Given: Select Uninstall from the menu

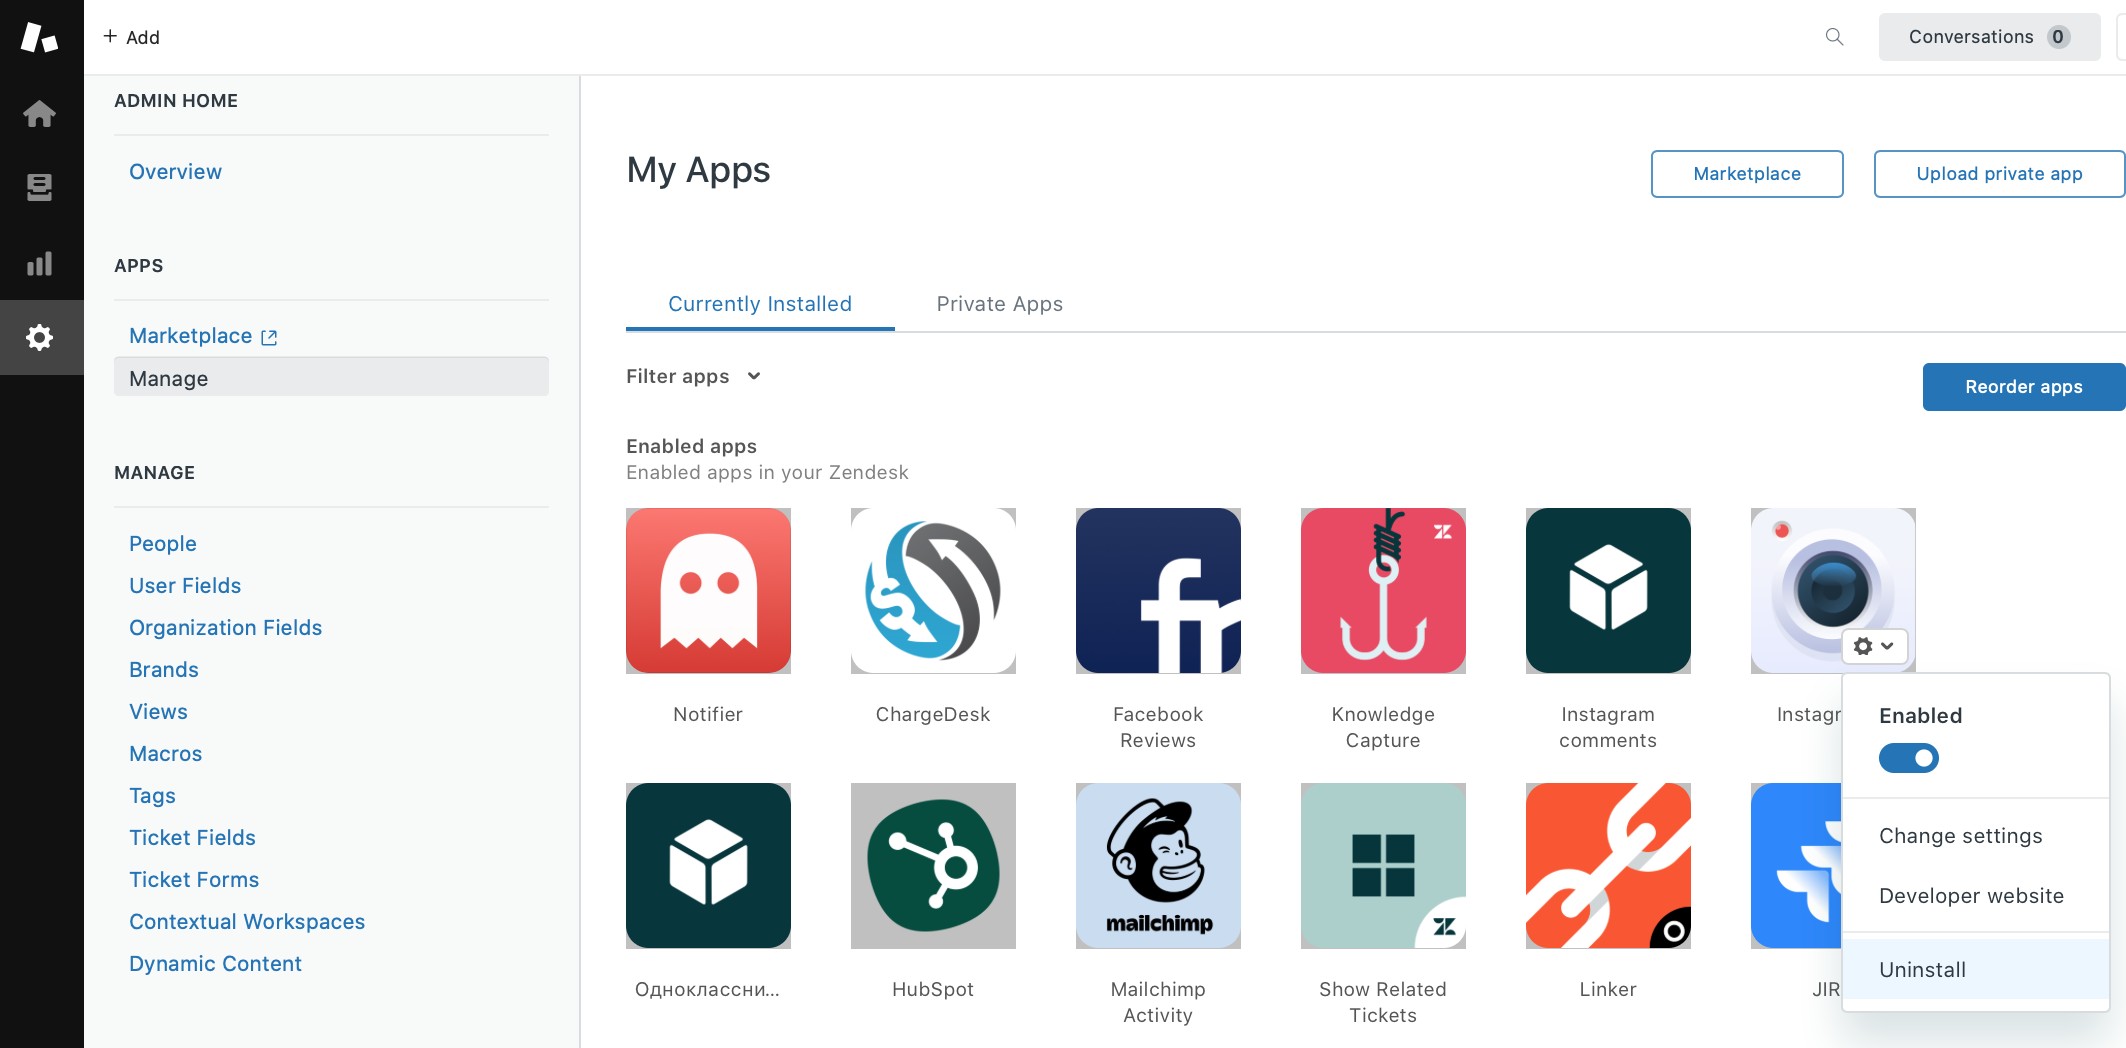Looking at the screenshot, I should [1975, 969].
